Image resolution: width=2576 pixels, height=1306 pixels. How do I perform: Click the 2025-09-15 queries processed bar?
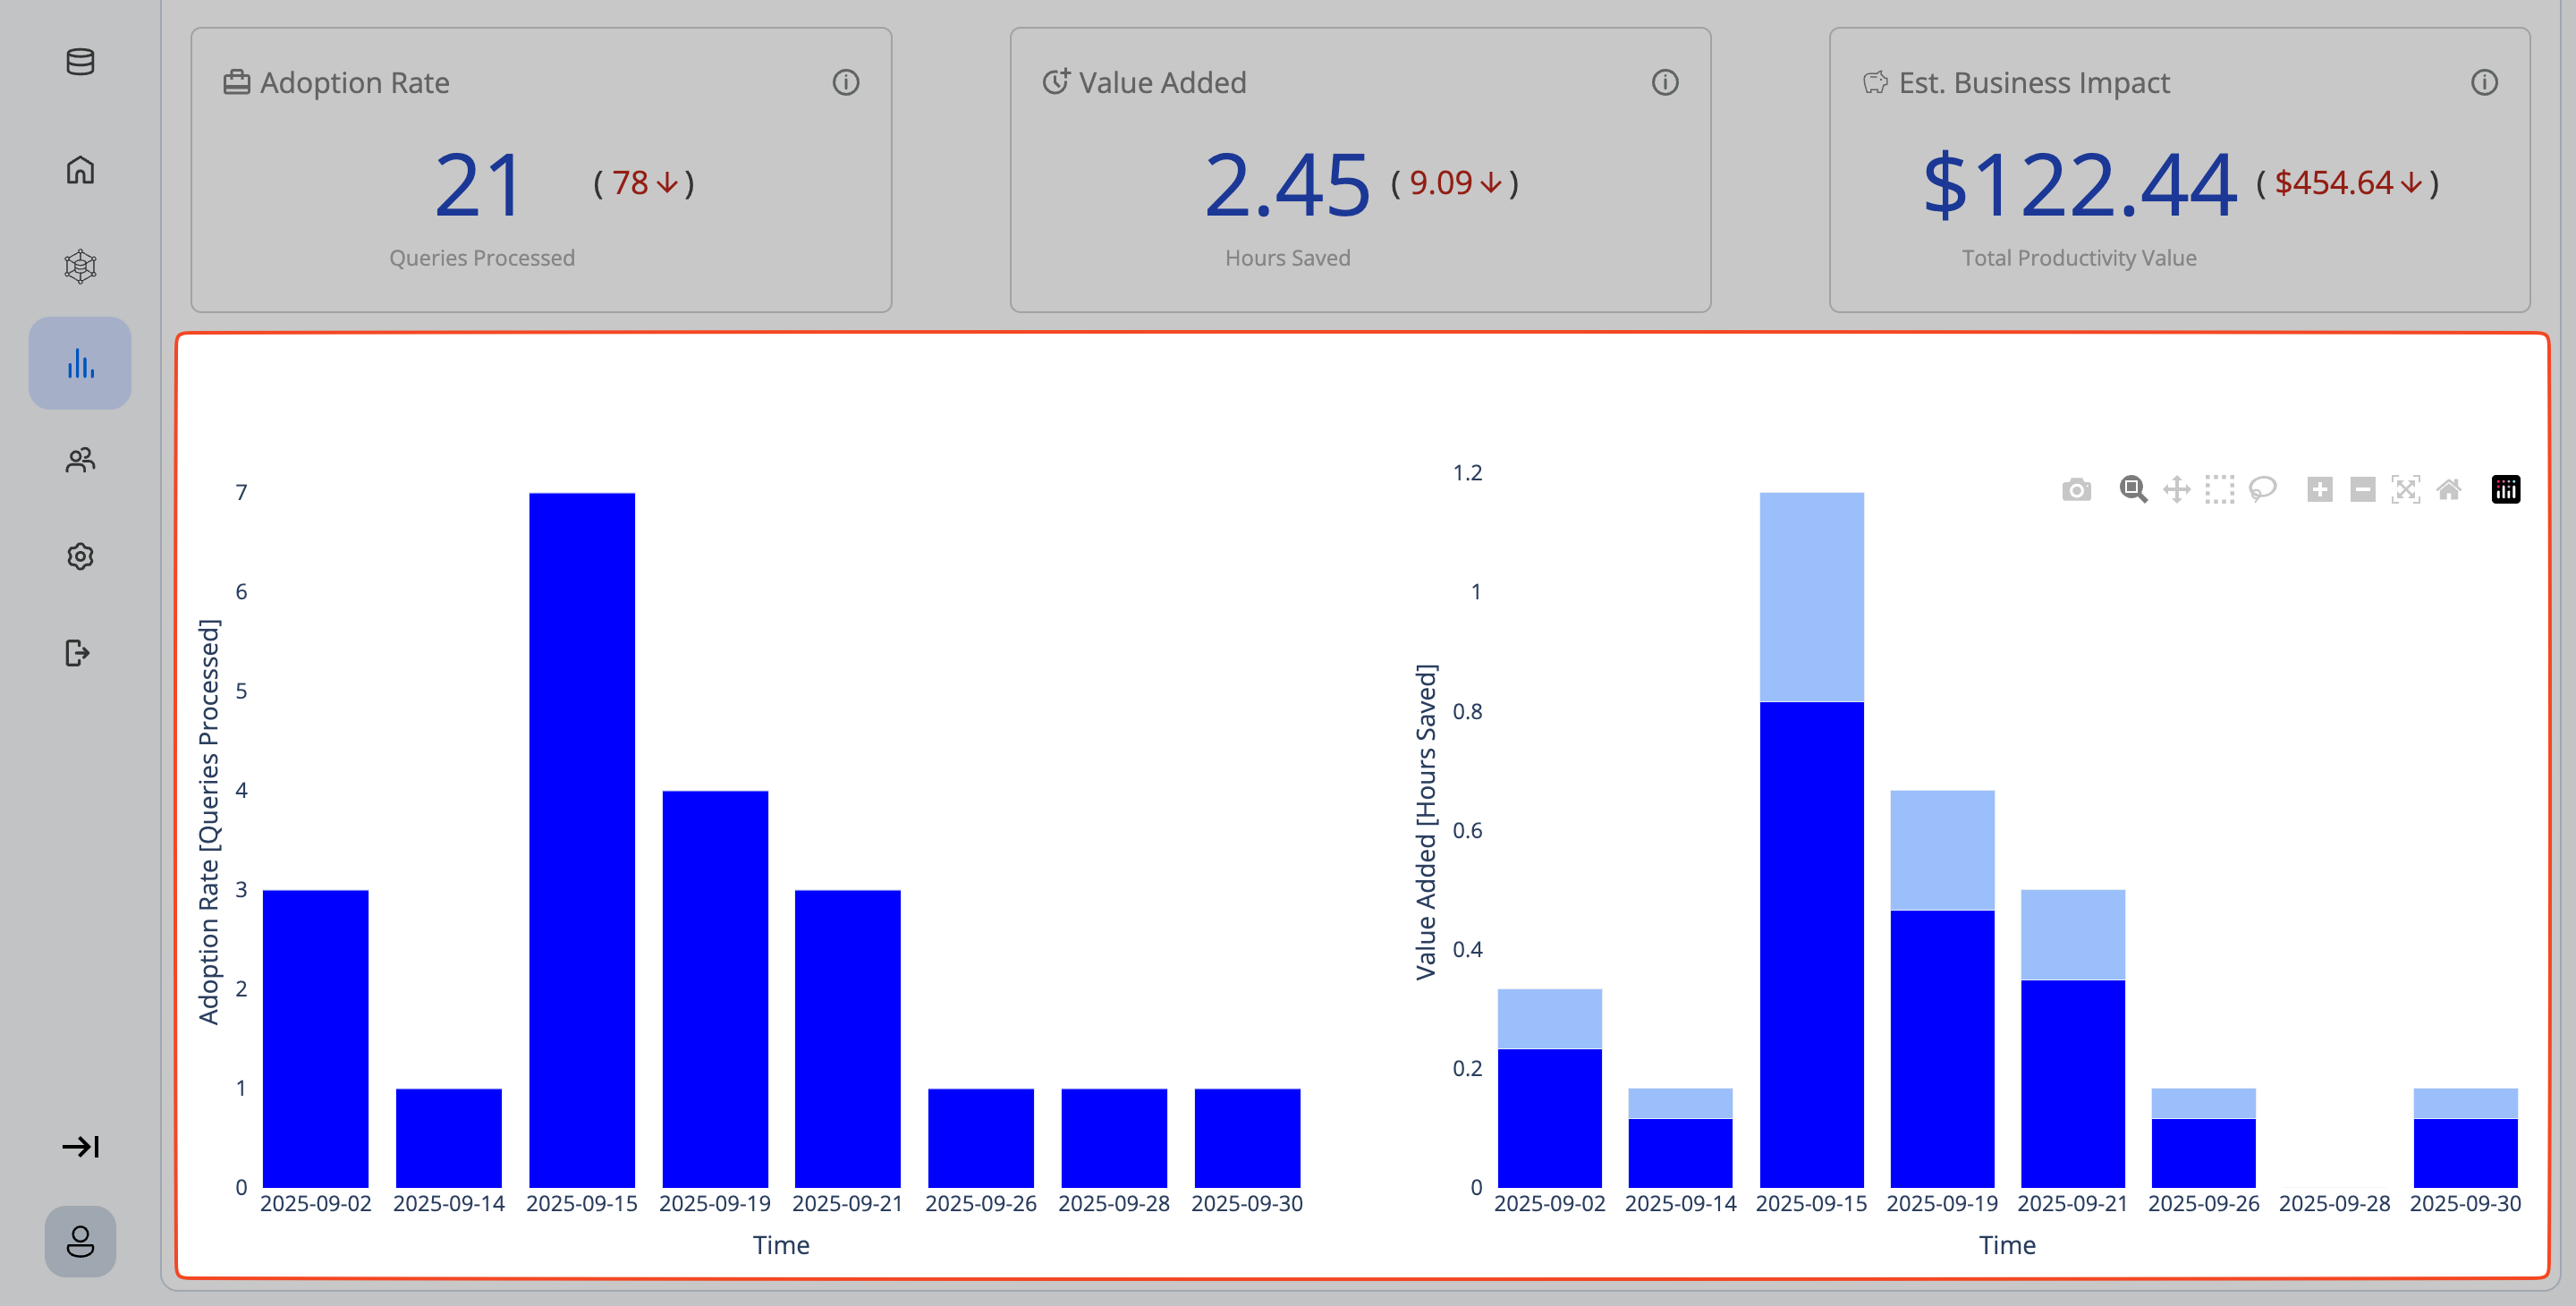(x=582, y=840)
